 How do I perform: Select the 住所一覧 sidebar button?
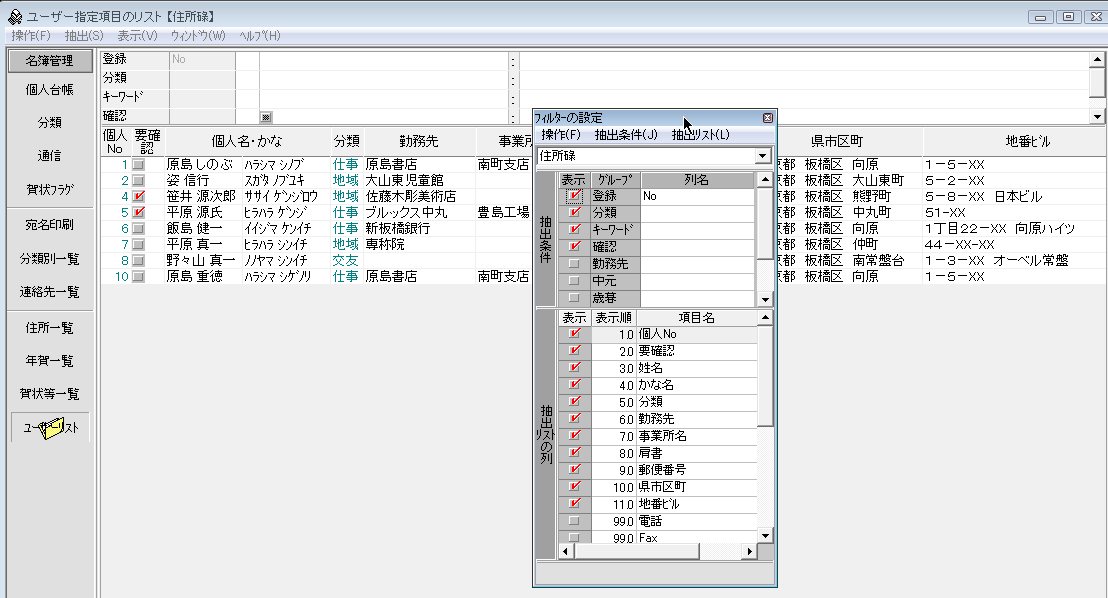(50, 327)
